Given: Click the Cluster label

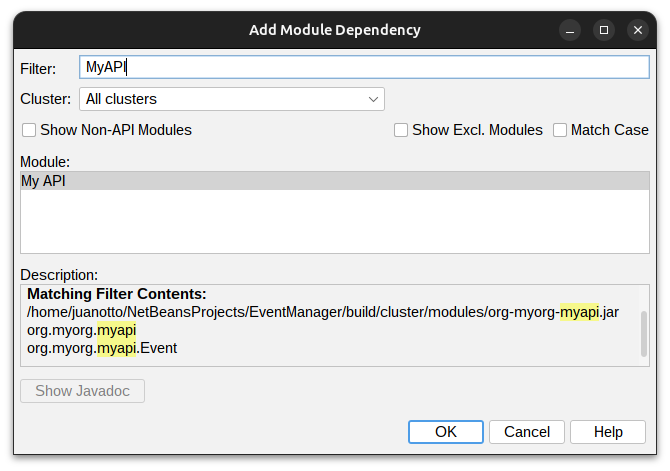Looking at the screenshot, I should click(45, 99).
